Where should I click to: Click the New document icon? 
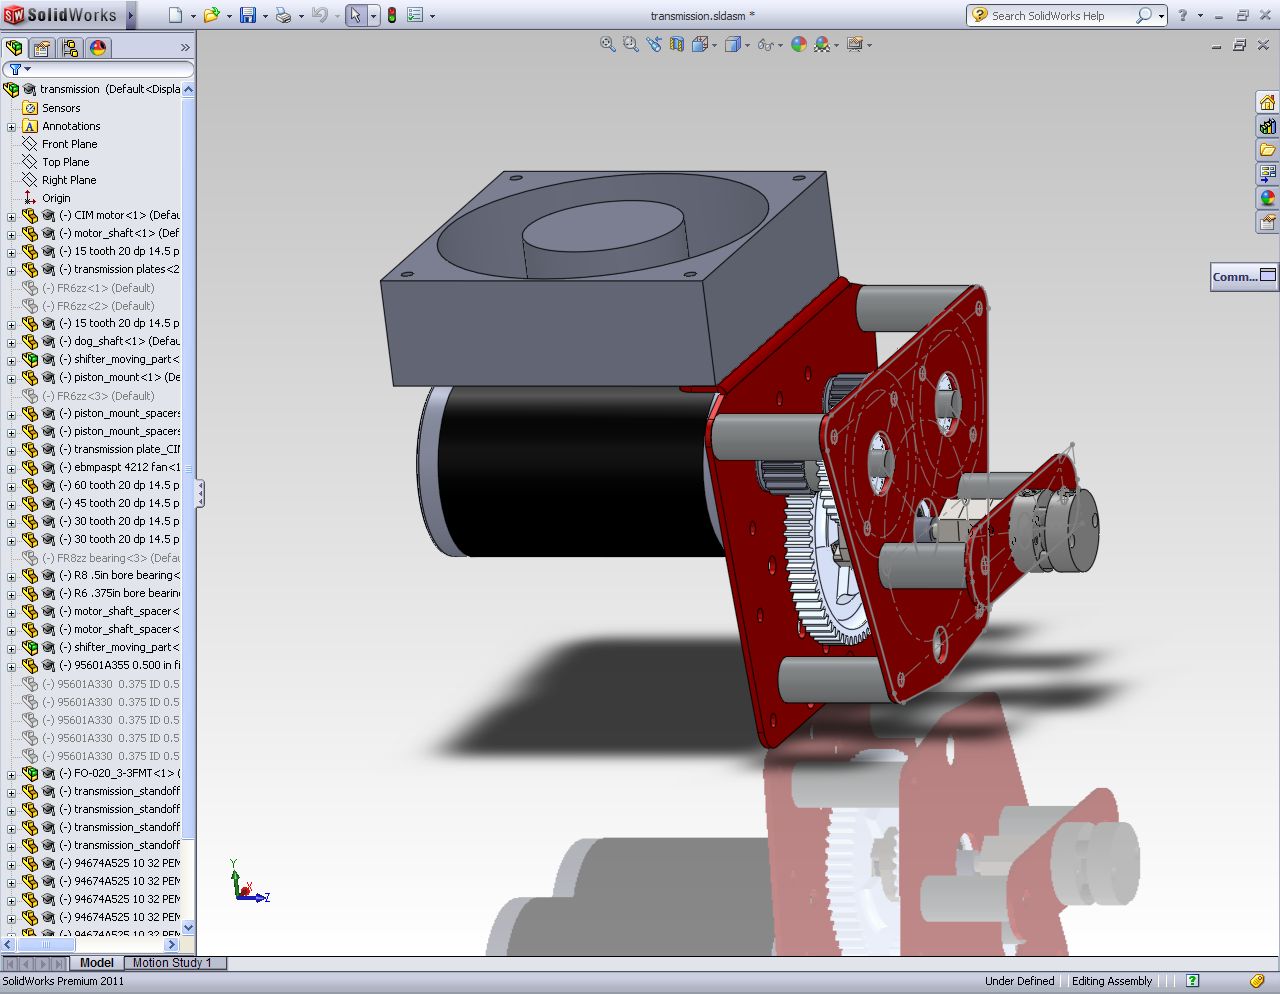176,15
